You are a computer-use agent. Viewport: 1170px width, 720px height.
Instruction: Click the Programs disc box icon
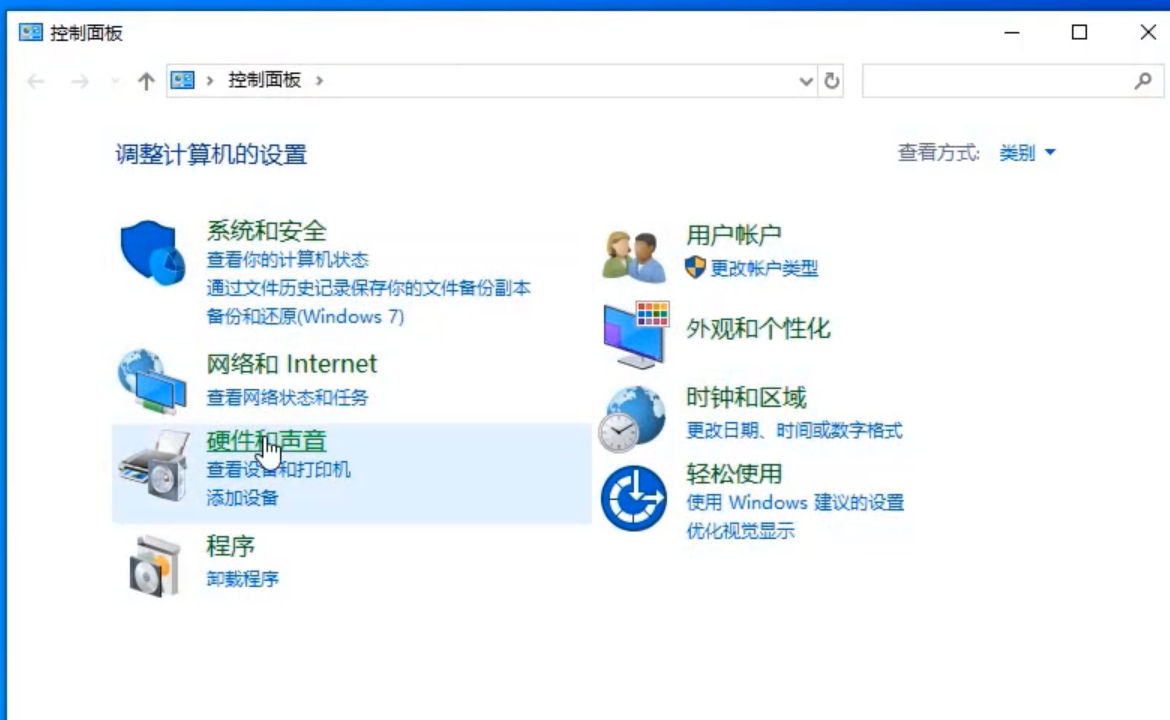tap(154, 565)
